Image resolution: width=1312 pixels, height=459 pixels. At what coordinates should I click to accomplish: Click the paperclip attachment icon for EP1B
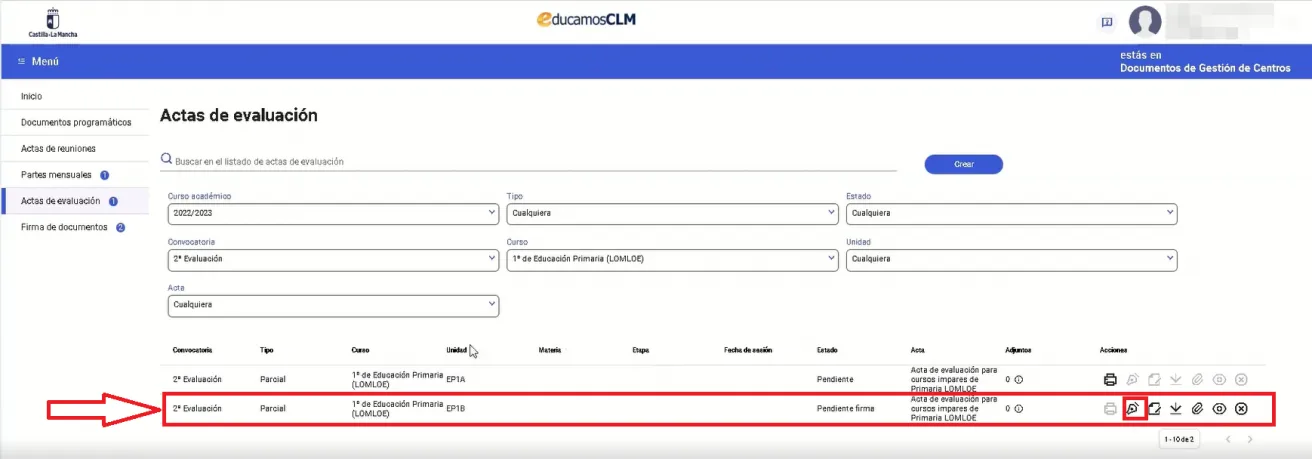(1197, 408)
